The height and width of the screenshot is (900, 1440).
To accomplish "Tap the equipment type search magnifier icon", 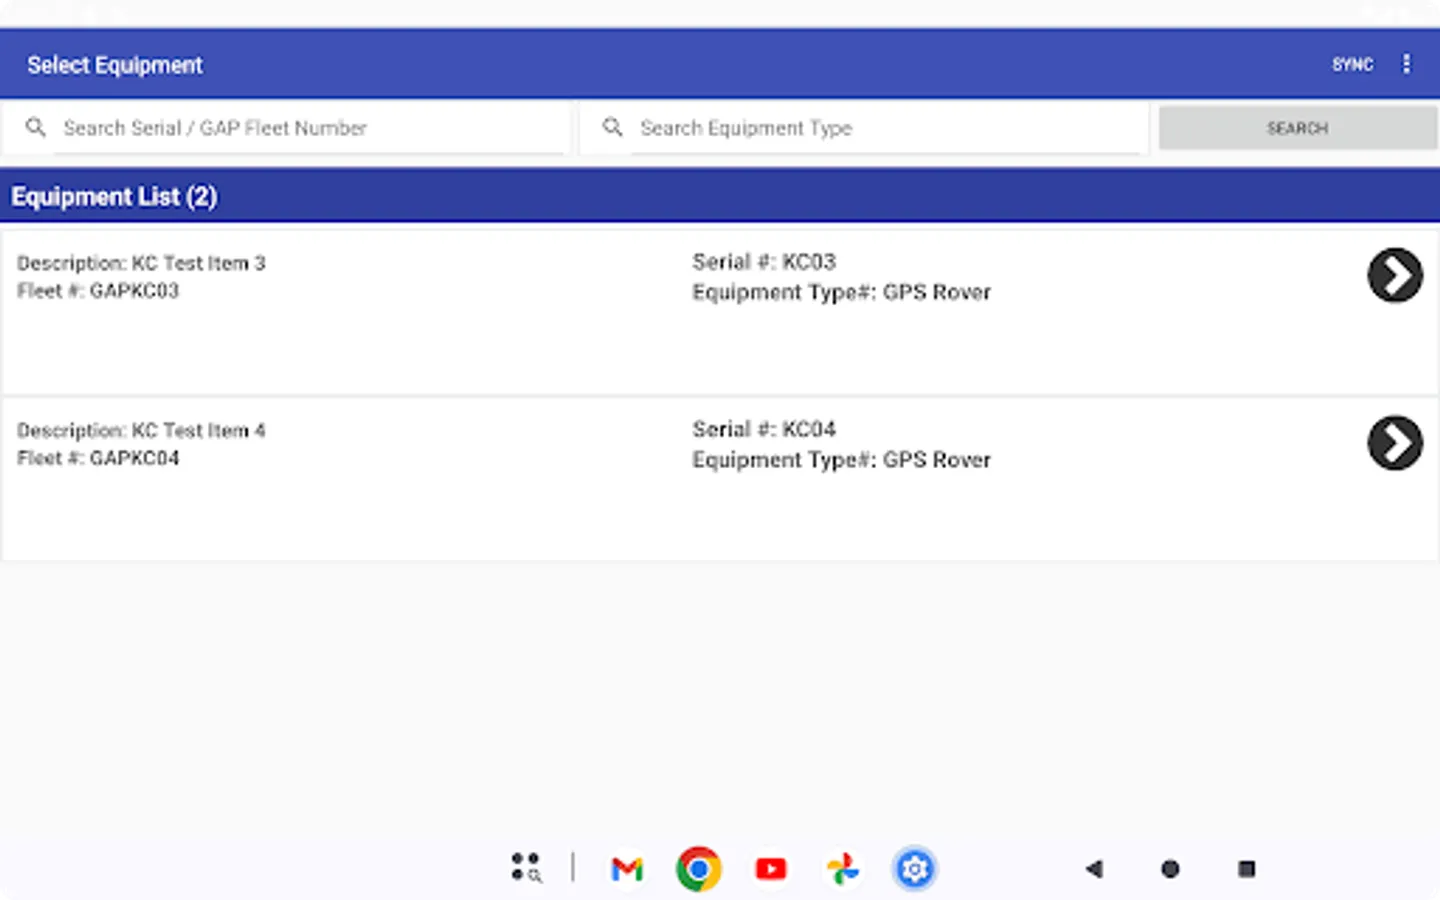I will pyautogui.click(x=612, y=128).
